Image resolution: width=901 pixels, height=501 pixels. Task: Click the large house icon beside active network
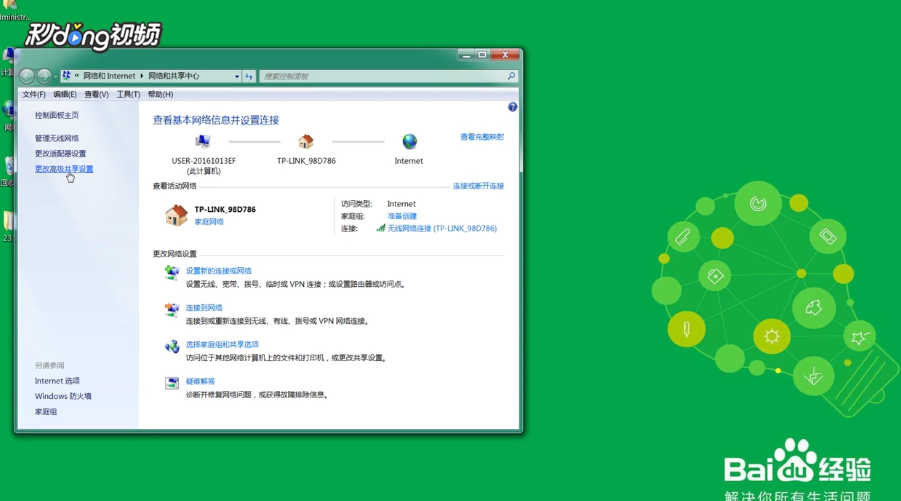pos(176,215)
